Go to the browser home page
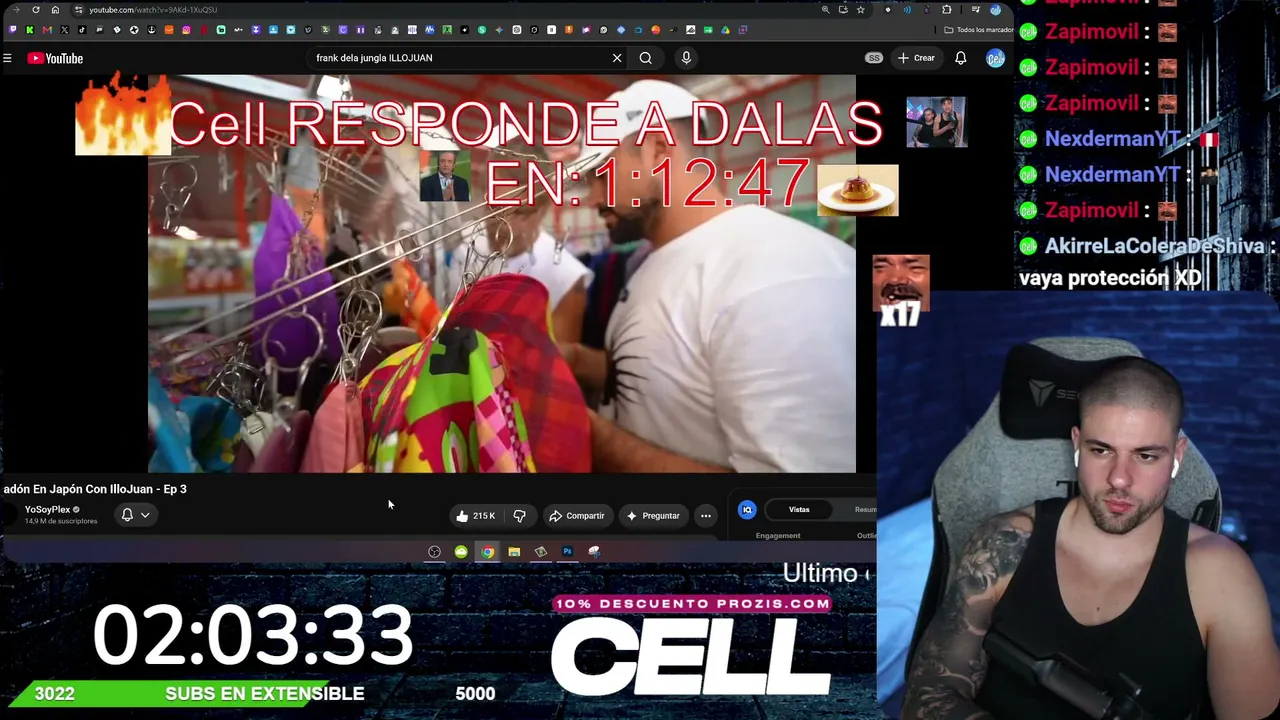The image size is (1280, 720). (55, 10)
